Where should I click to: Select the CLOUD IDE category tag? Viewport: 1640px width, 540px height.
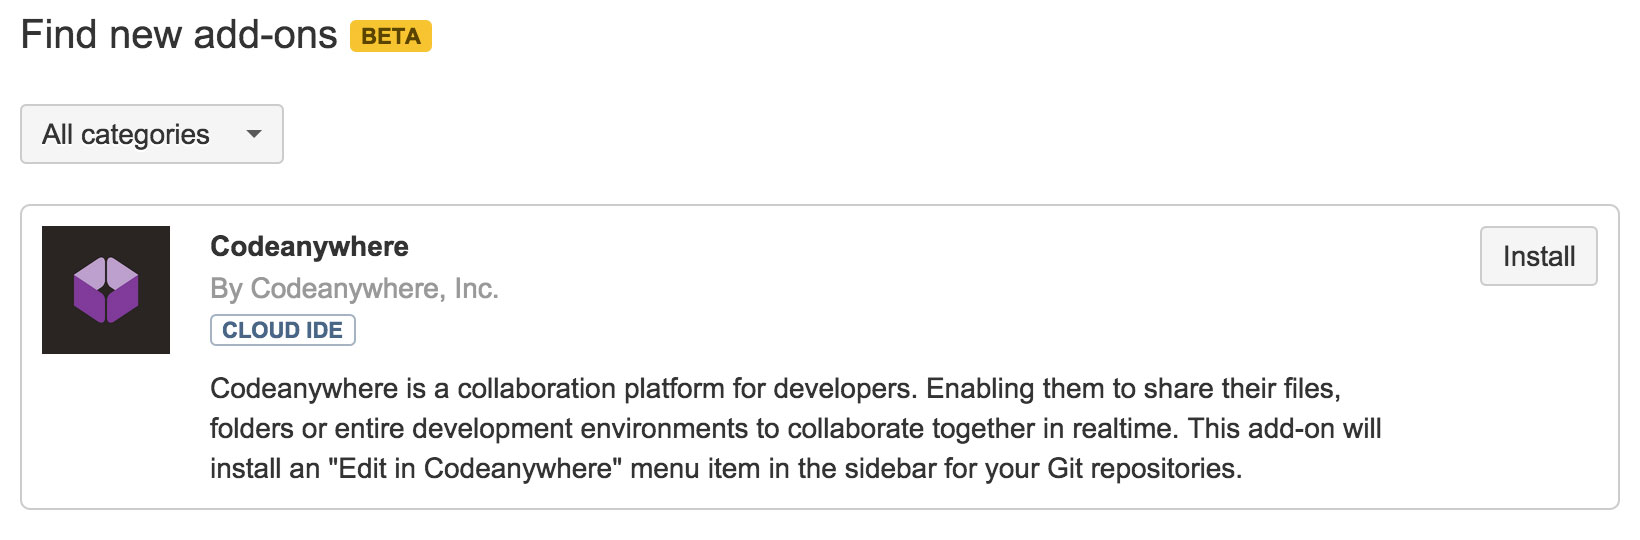click(283, 330)
